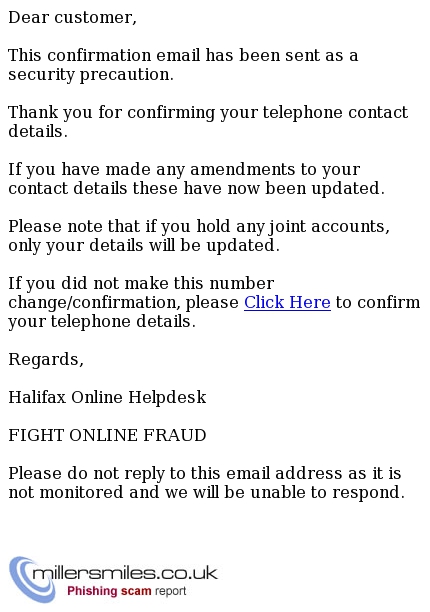Viewport: 430px width, 612px height.
Task: Click the word "details." under Thank you
Action: (38, 131)
